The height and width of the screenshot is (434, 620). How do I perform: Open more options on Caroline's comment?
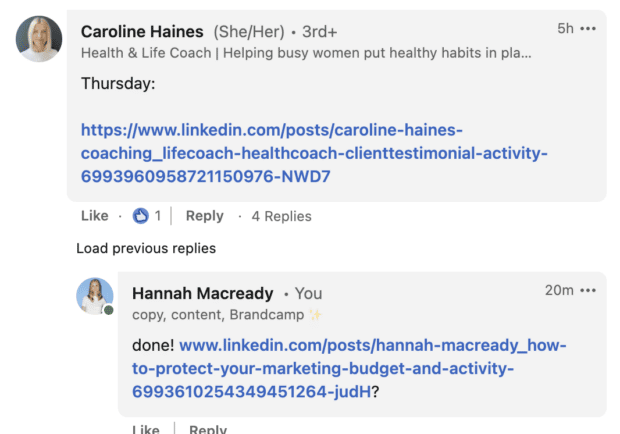[588, 28]
